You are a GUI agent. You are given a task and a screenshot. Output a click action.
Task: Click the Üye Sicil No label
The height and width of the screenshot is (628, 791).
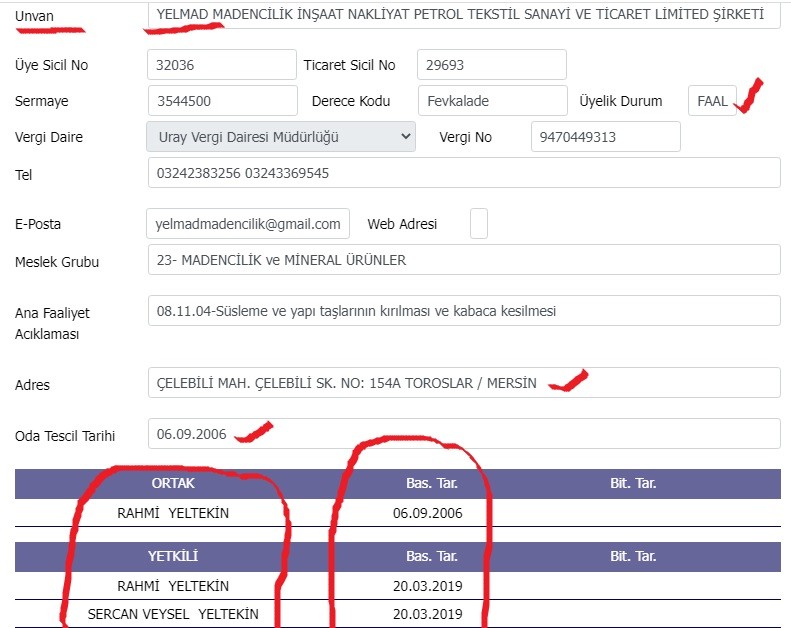tap(51, 65)
